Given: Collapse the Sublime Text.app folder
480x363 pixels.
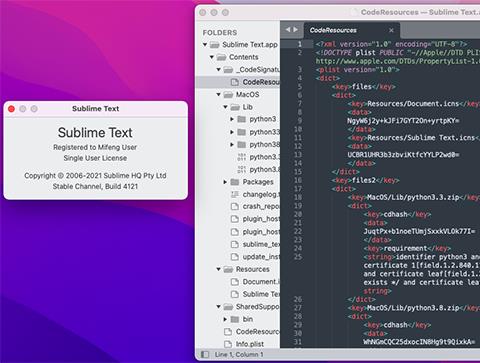Looking at the screenshot, I should click(205, 44).
